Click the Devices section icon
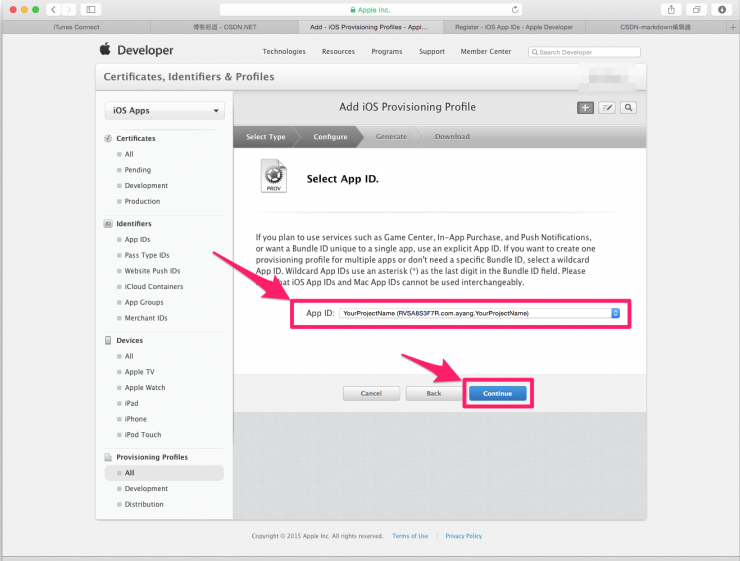 coord(108,340)
